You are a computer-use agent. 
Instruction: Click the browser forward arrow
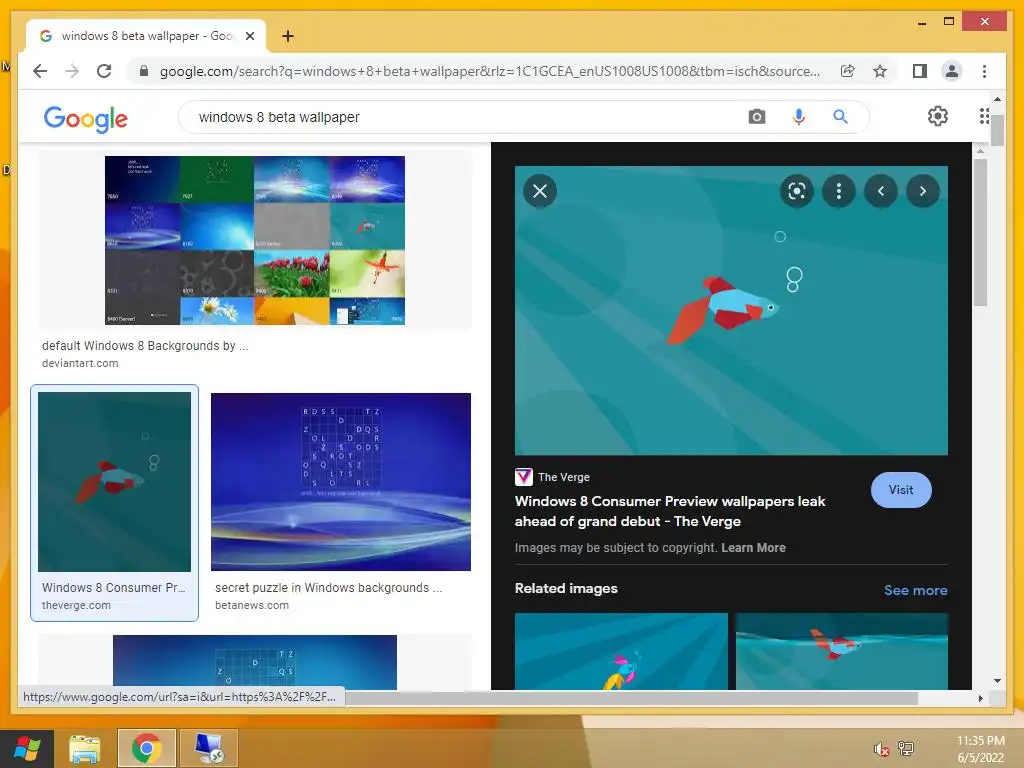click(72, 71)
